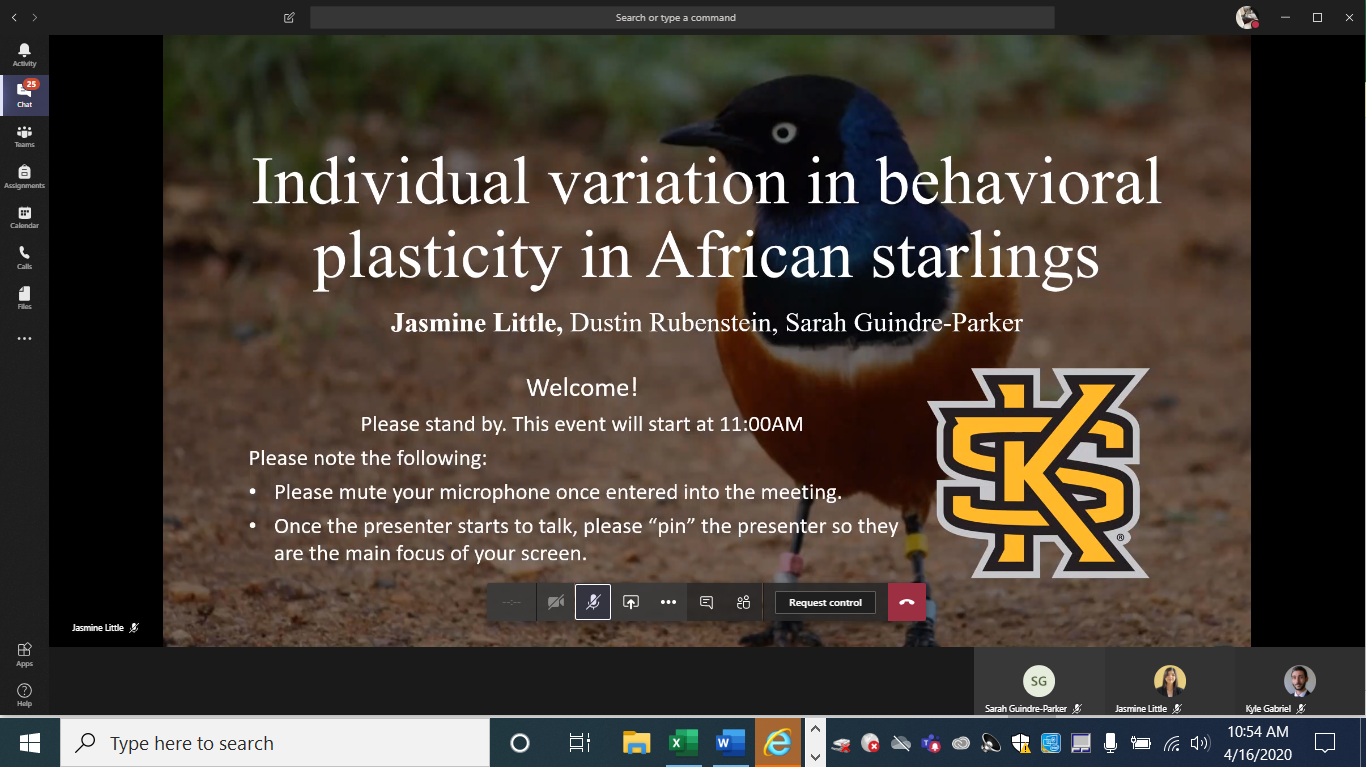Hang up the call
This screenshot has width=1366, height=767.
coord(907,602)
